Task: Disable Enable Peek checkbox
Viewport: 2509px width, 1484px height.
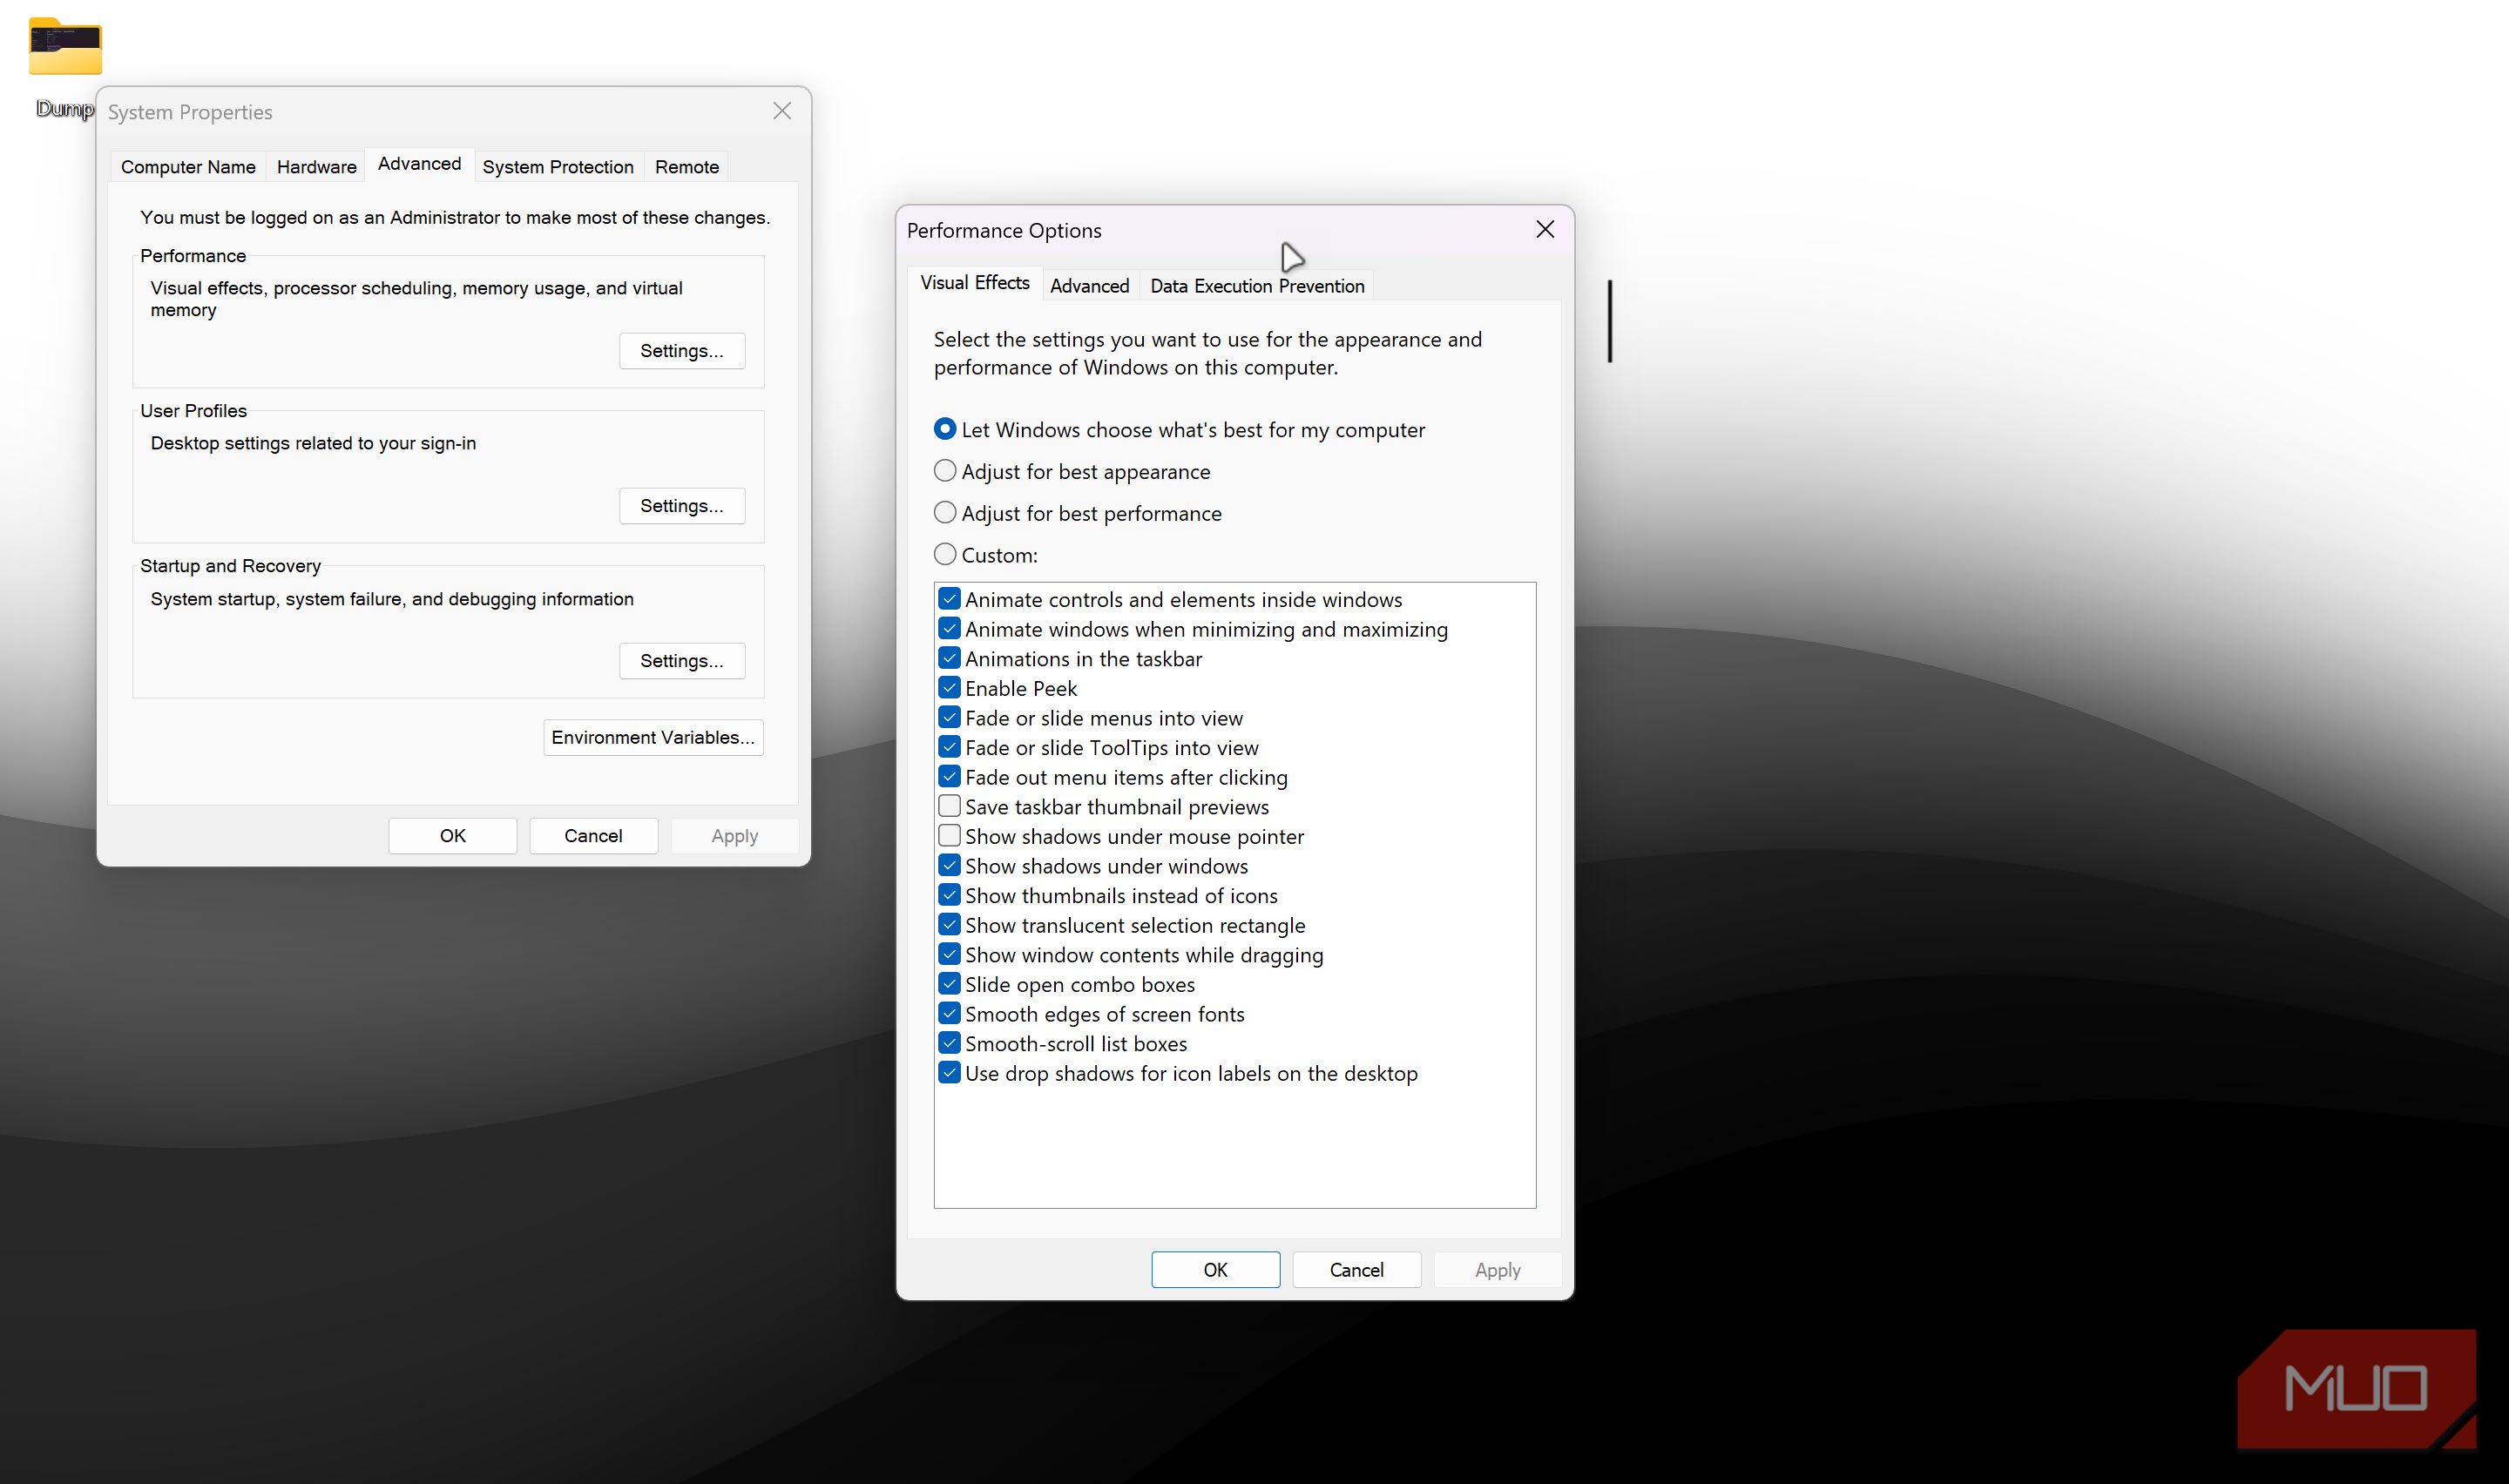Action: (x=949, y=688)
